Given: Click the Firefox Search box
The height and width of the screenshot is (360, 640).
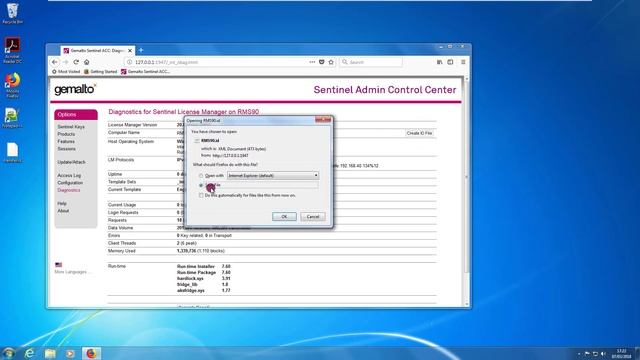Looking at the screenshot, I should tap(371, 62).
